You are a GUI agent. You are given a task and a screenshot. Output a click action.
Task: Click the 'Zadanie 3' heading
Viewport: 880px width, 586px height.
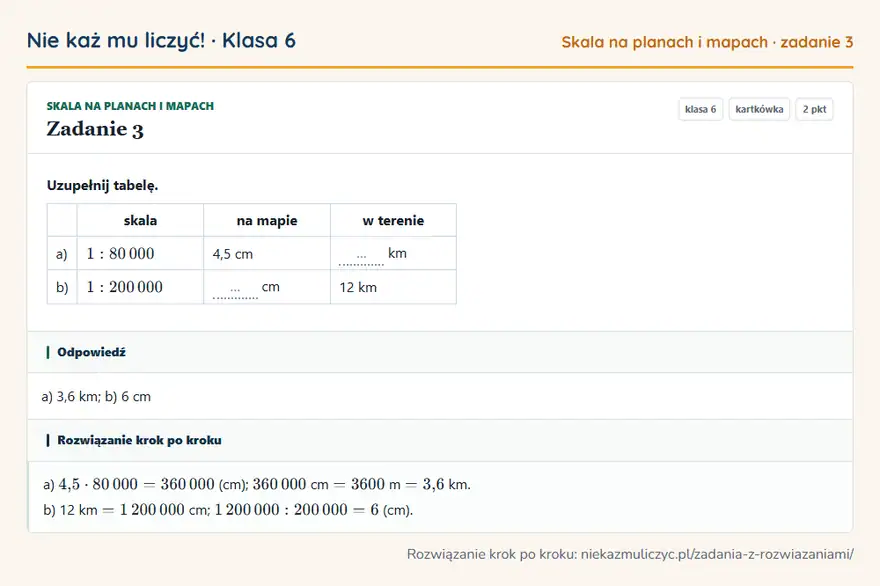(95, 129)
